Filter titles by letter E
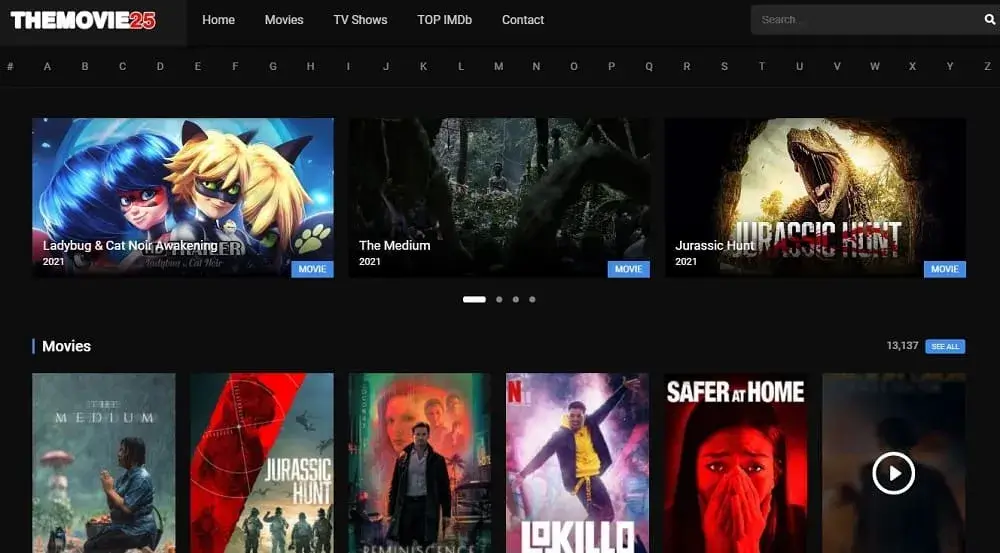This screenshot has height=553, width=1000. coord(198,66)
